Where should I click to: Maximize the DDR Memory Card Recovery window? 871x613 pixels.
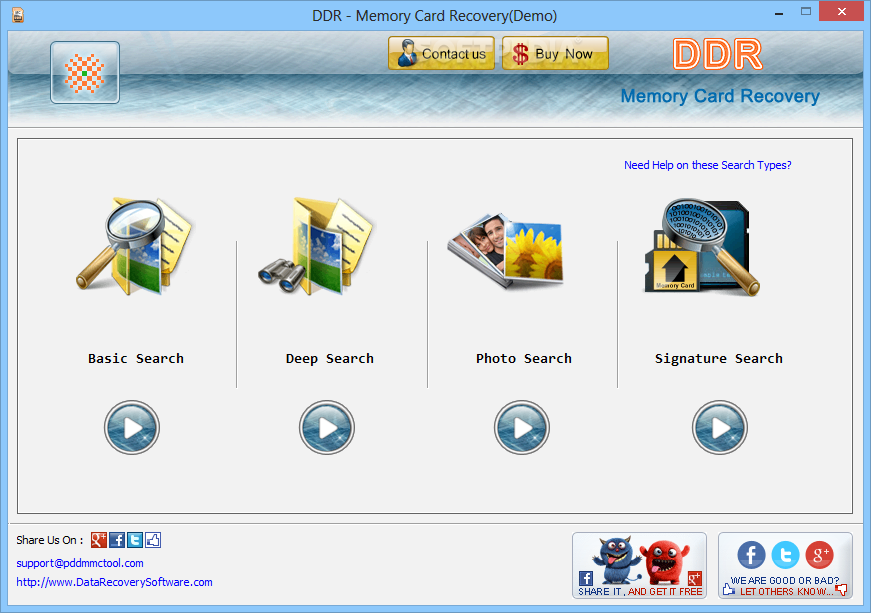(806, 12)
